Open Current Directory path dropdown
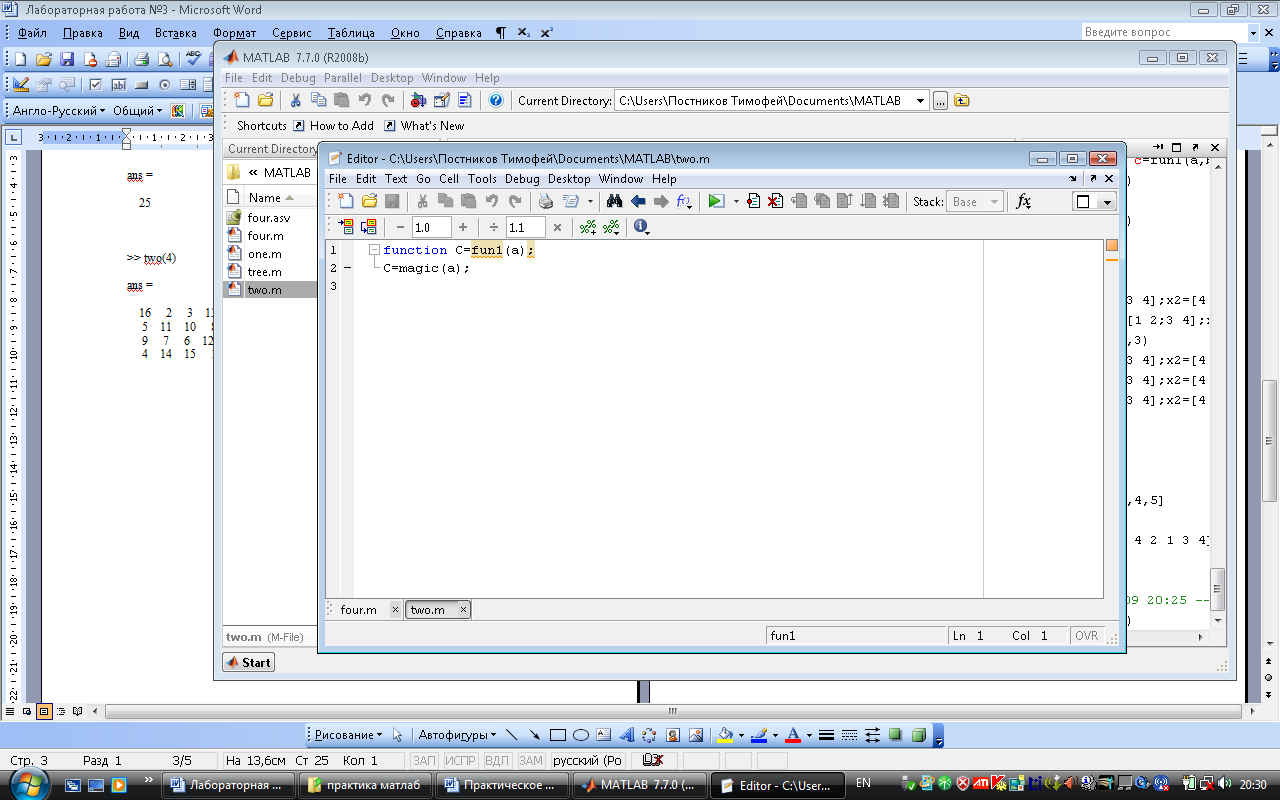Screen dimensions: 1280x800 920,100
